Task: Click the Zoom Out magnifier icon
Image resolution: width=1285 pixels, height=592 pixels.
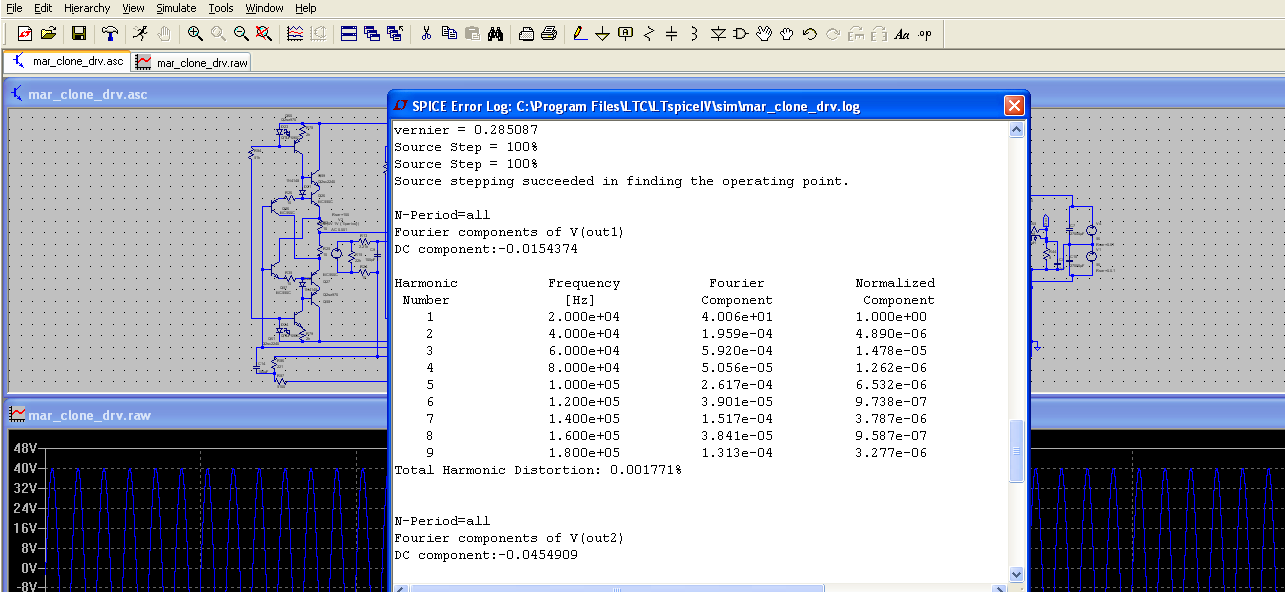Action: click(241, 33)
